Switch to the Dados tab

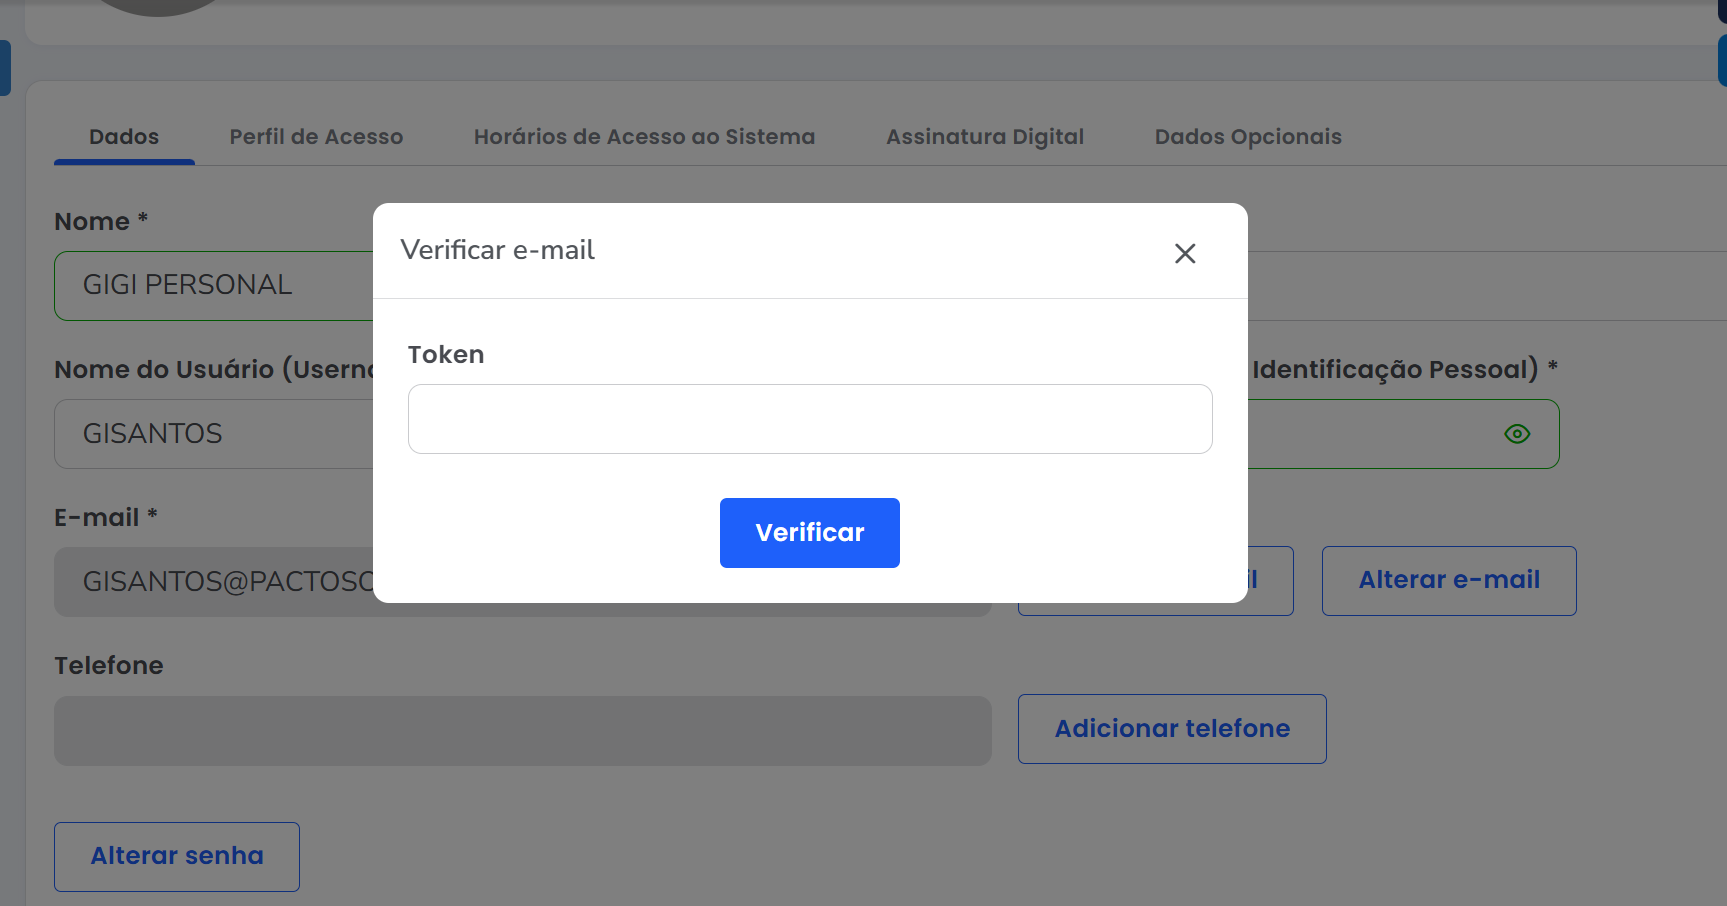124,137
